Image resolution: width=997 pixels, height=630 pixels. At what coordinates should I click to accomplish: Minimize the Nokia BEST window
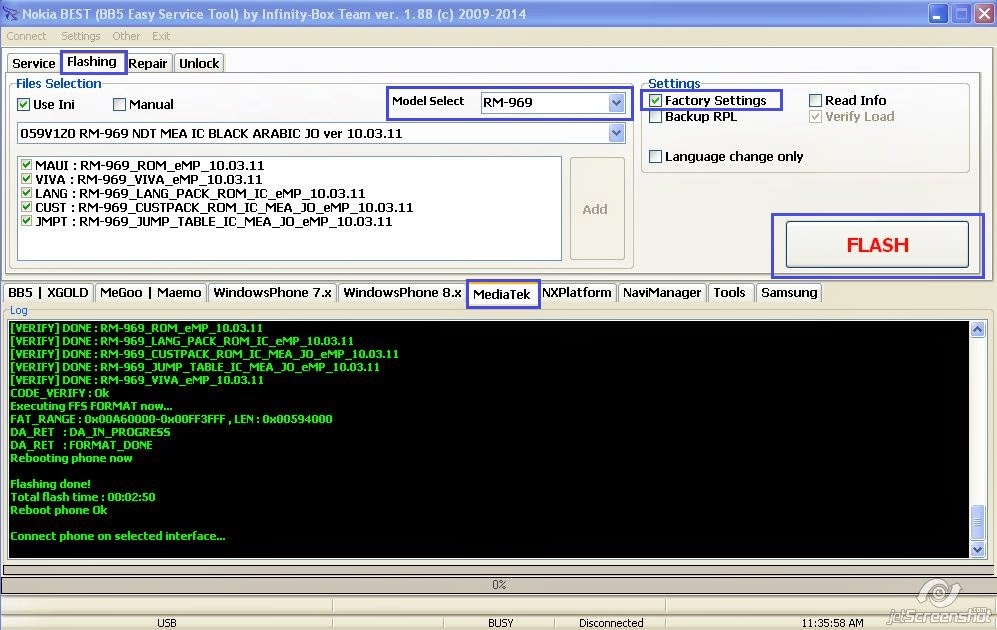pos(938,13)
